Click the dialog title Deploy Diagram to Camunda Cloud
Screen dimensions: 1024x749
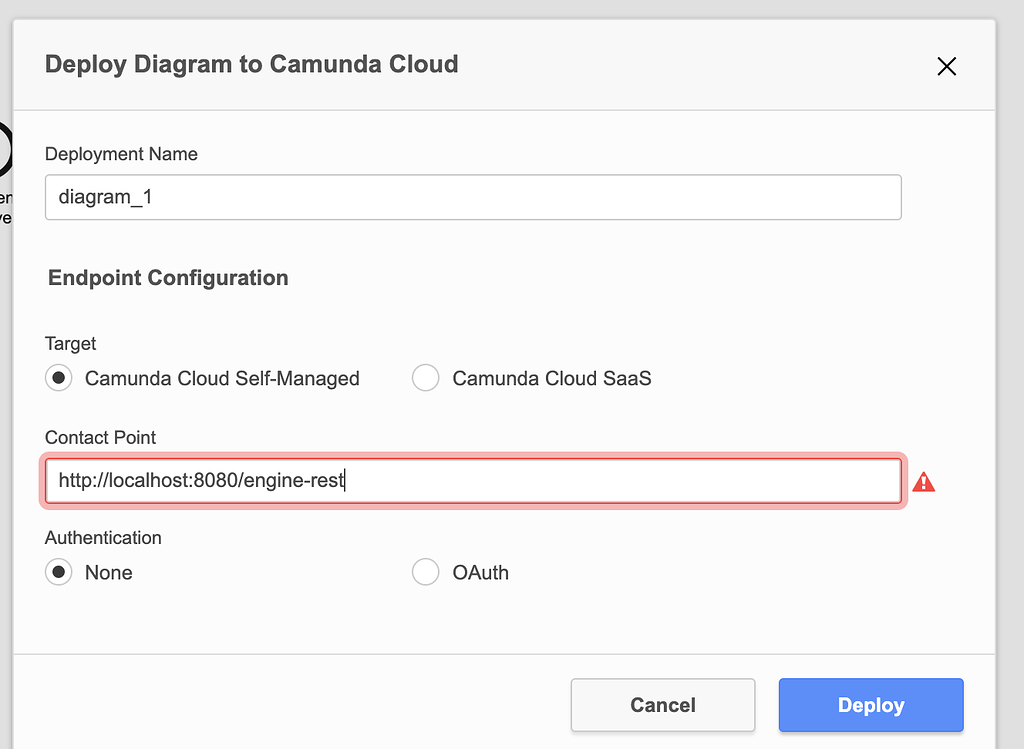point(251,64)
